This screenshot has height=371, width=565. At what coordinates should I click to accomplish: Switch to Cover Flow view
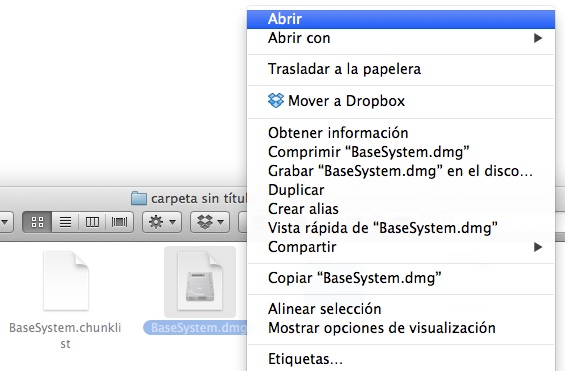119,222
